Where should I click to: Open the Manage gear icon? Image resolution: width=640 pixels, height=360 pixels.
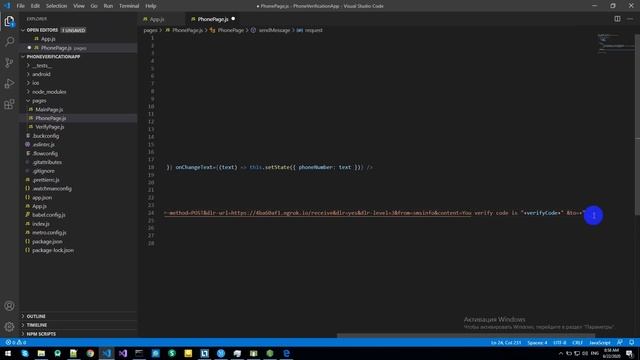(9, 327)
